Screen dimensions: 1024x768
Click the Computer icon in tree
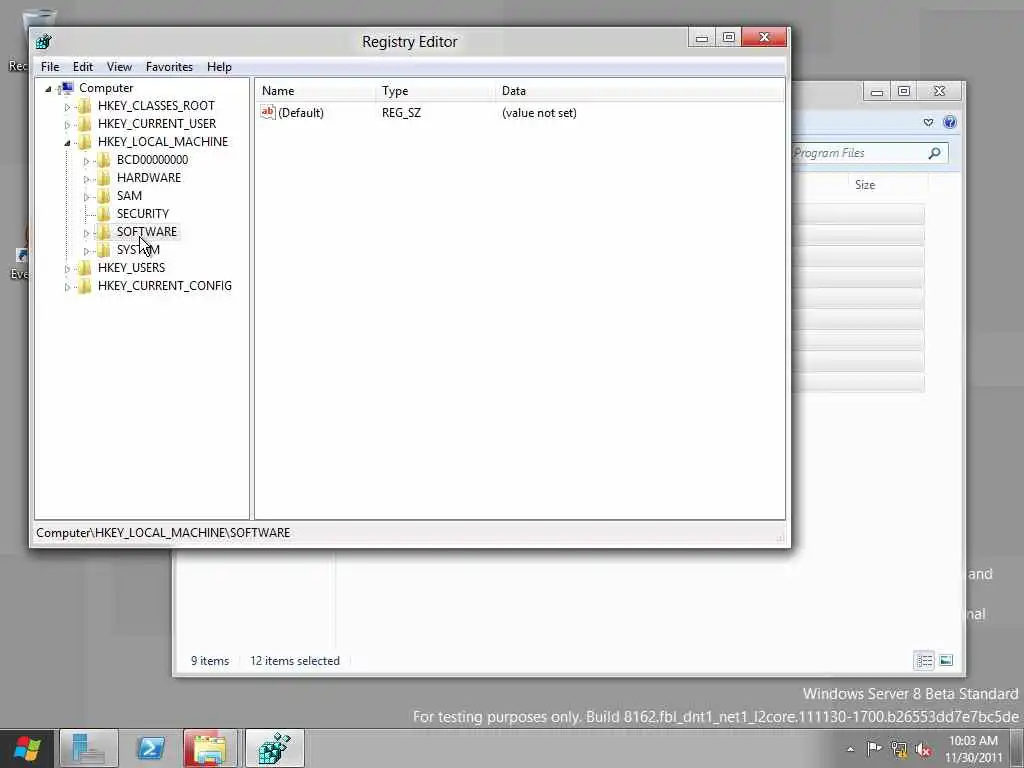[66, 88]
